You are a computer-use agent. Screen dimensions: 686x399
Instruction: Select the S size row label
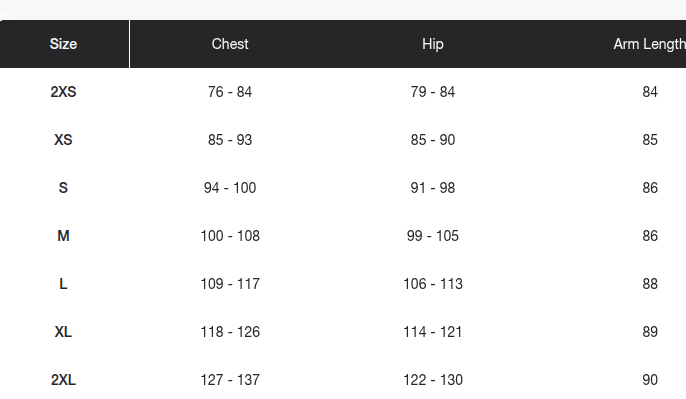pos(63,188)
